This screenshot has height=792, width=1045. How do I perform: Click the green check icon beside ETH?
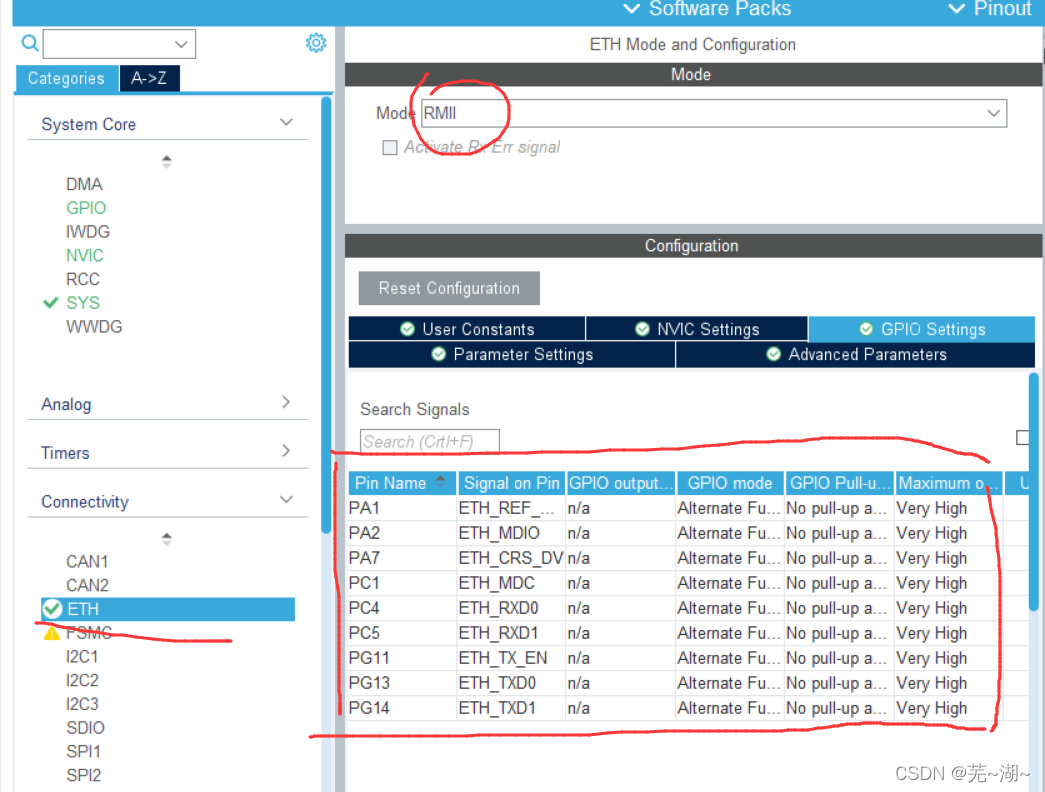51,609
